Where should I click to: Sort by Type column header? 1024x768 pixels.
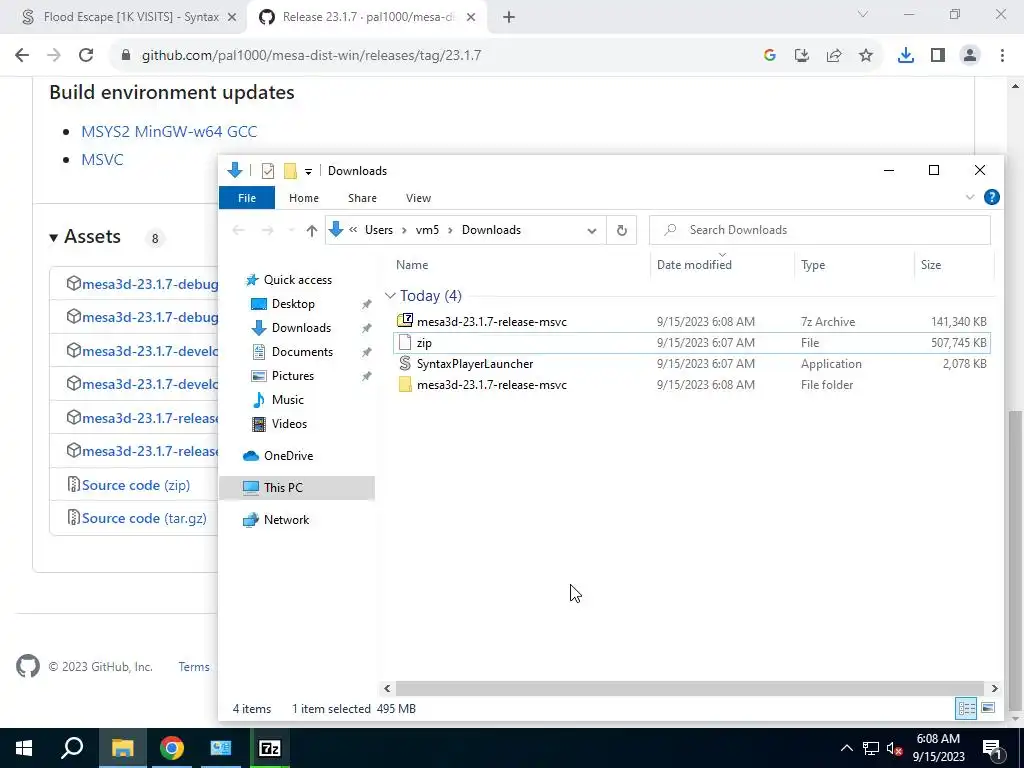(x=813, y=264)
